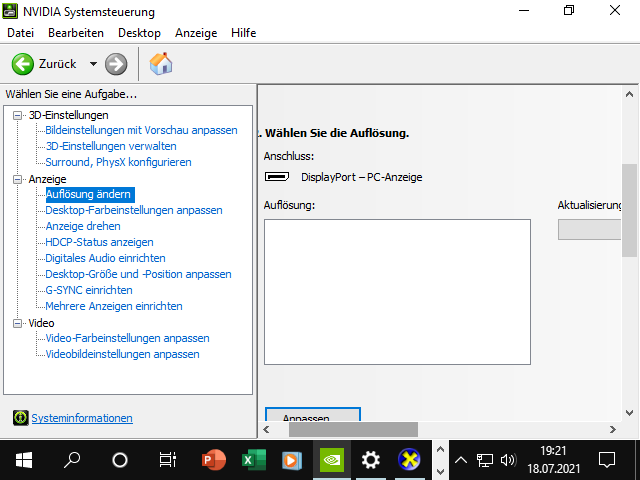Select Surround, PhysX konfigurieren
This screenshot has width=640, height=480.
[x=118, y=162]
